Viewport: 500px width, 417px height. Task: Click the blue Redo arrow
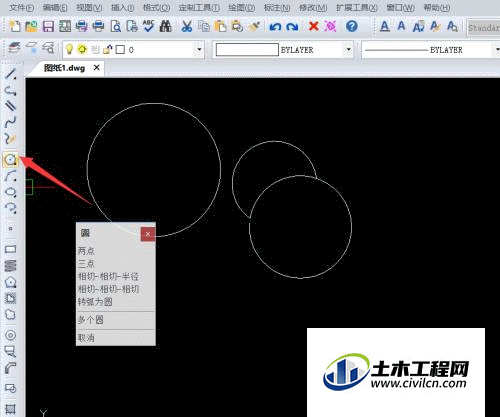click(x=292, y=26)
